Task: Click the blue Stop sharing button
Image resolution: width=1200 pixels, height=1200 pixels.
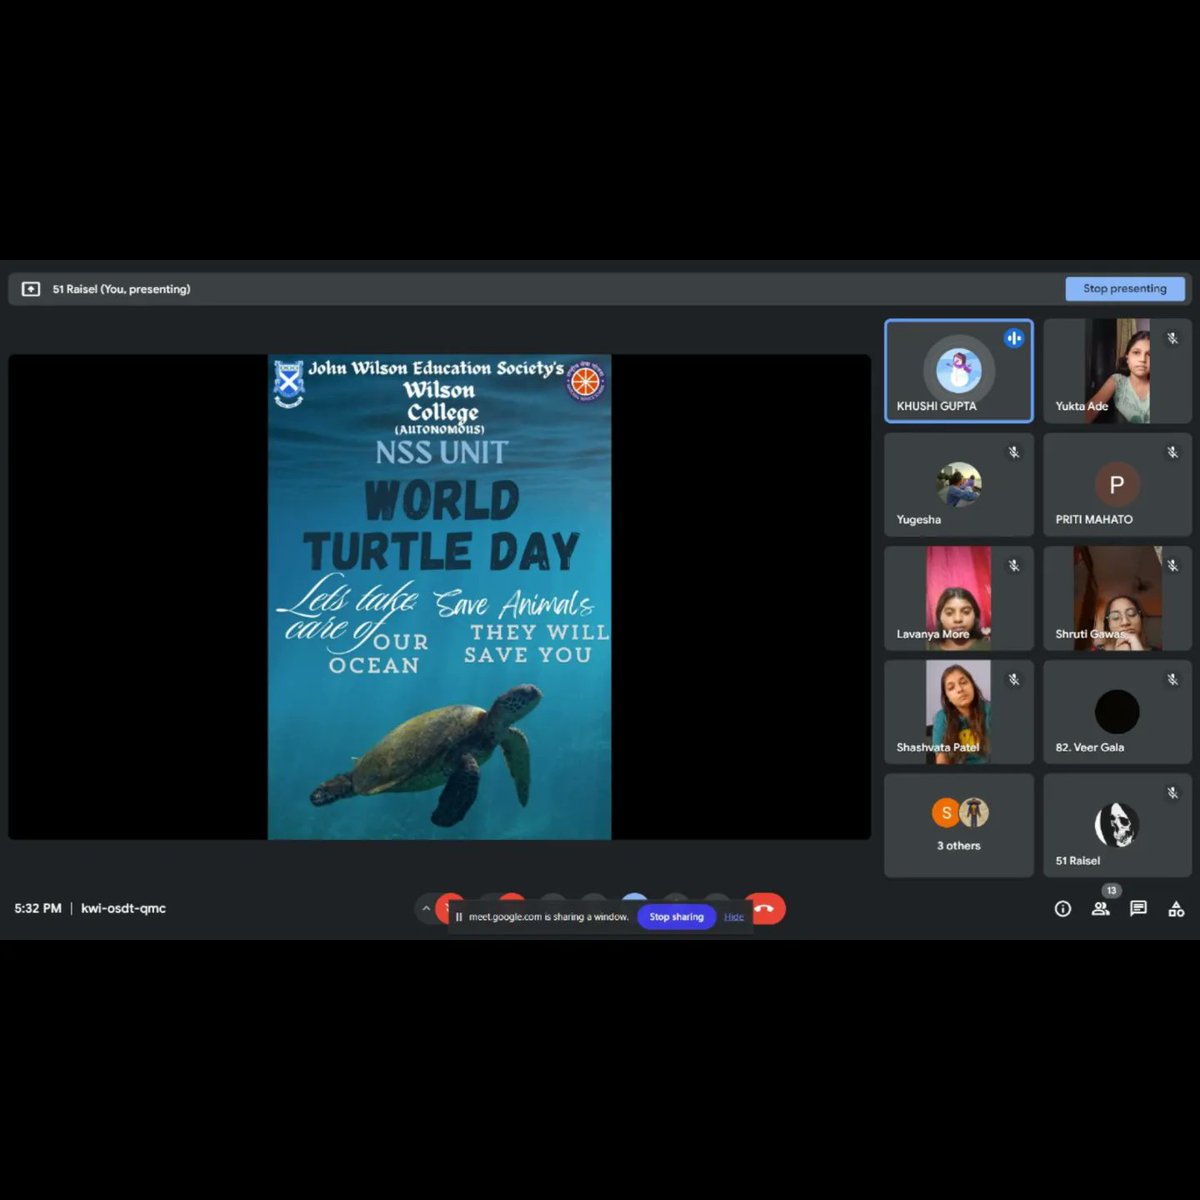Action: point(676,916)
